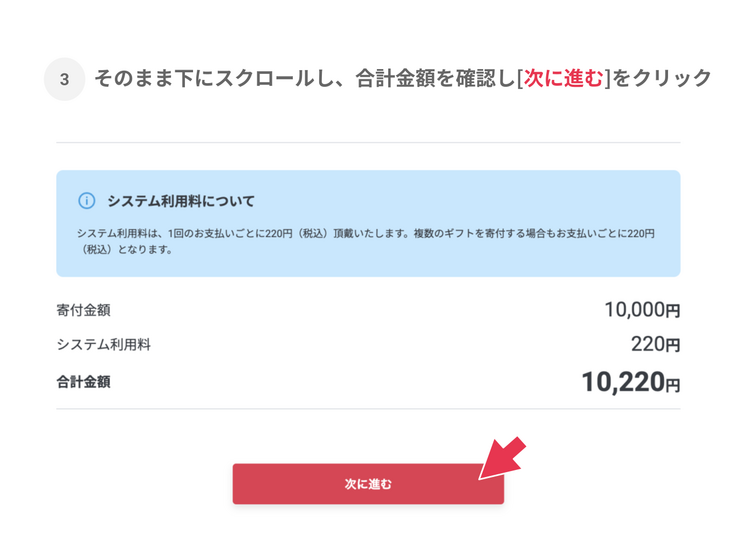Click the blue info circle icon

pyautogui.click(x=86, y=201)
